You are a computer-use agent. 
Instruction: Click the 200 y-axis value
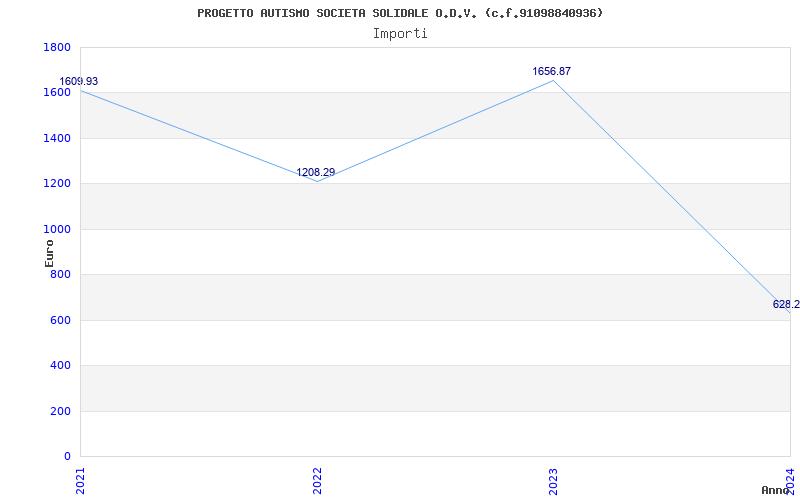(x=60, y=411)
